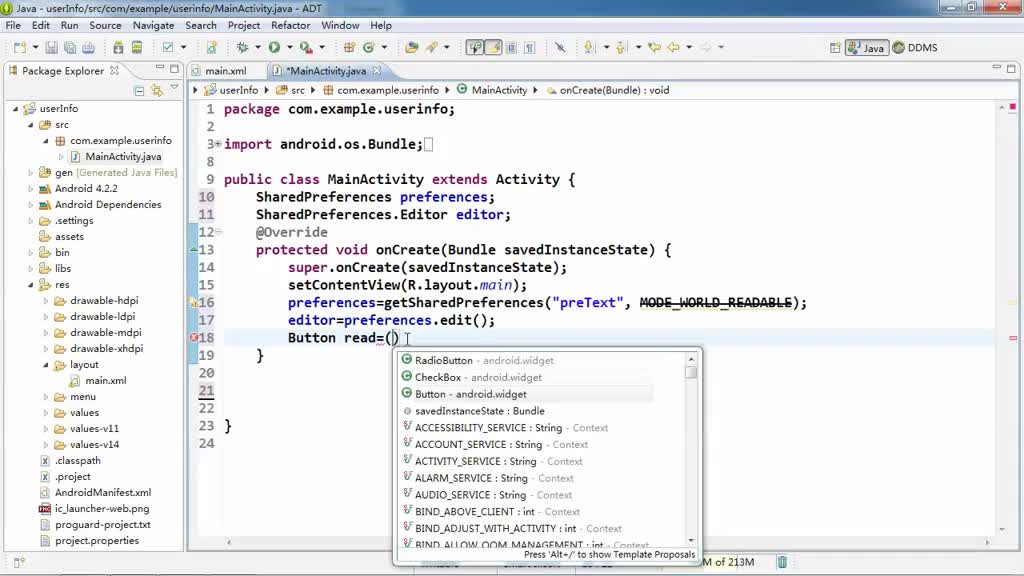The image size is (1024, 576).
Task: Open the Refactor menu
Action: tap(291, 25)
